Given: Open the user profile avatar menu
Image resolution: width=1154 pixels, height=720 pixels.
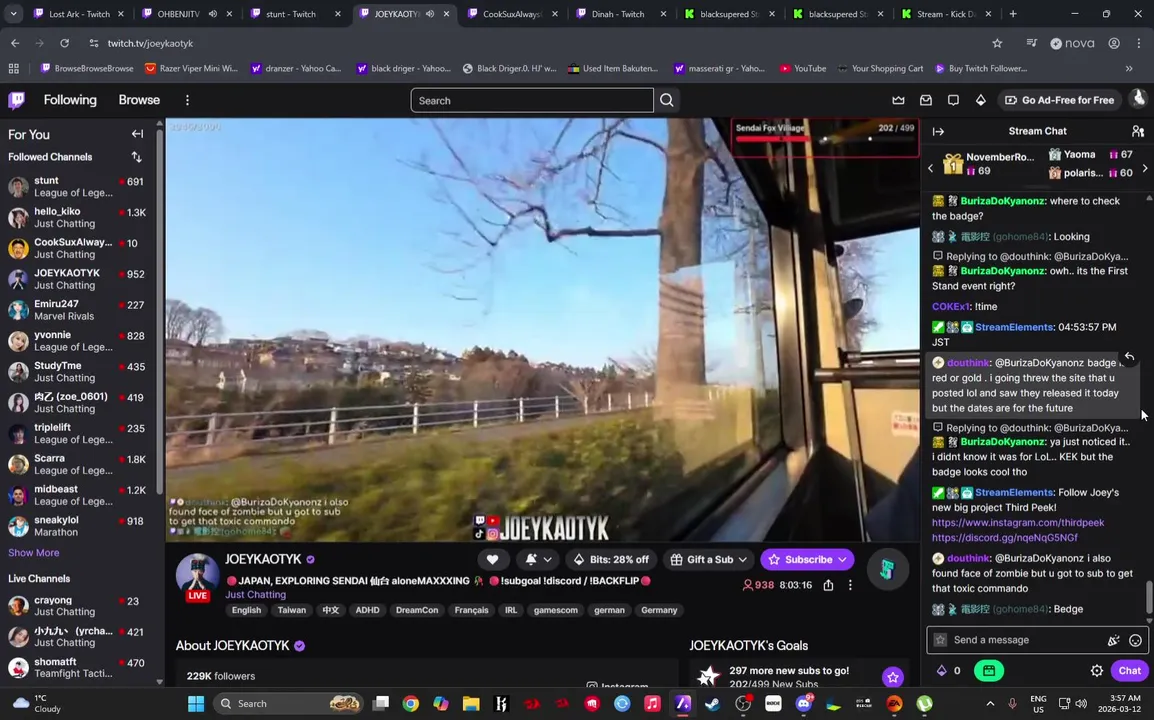Looking at the screenshot, I should coord(1139,99).
